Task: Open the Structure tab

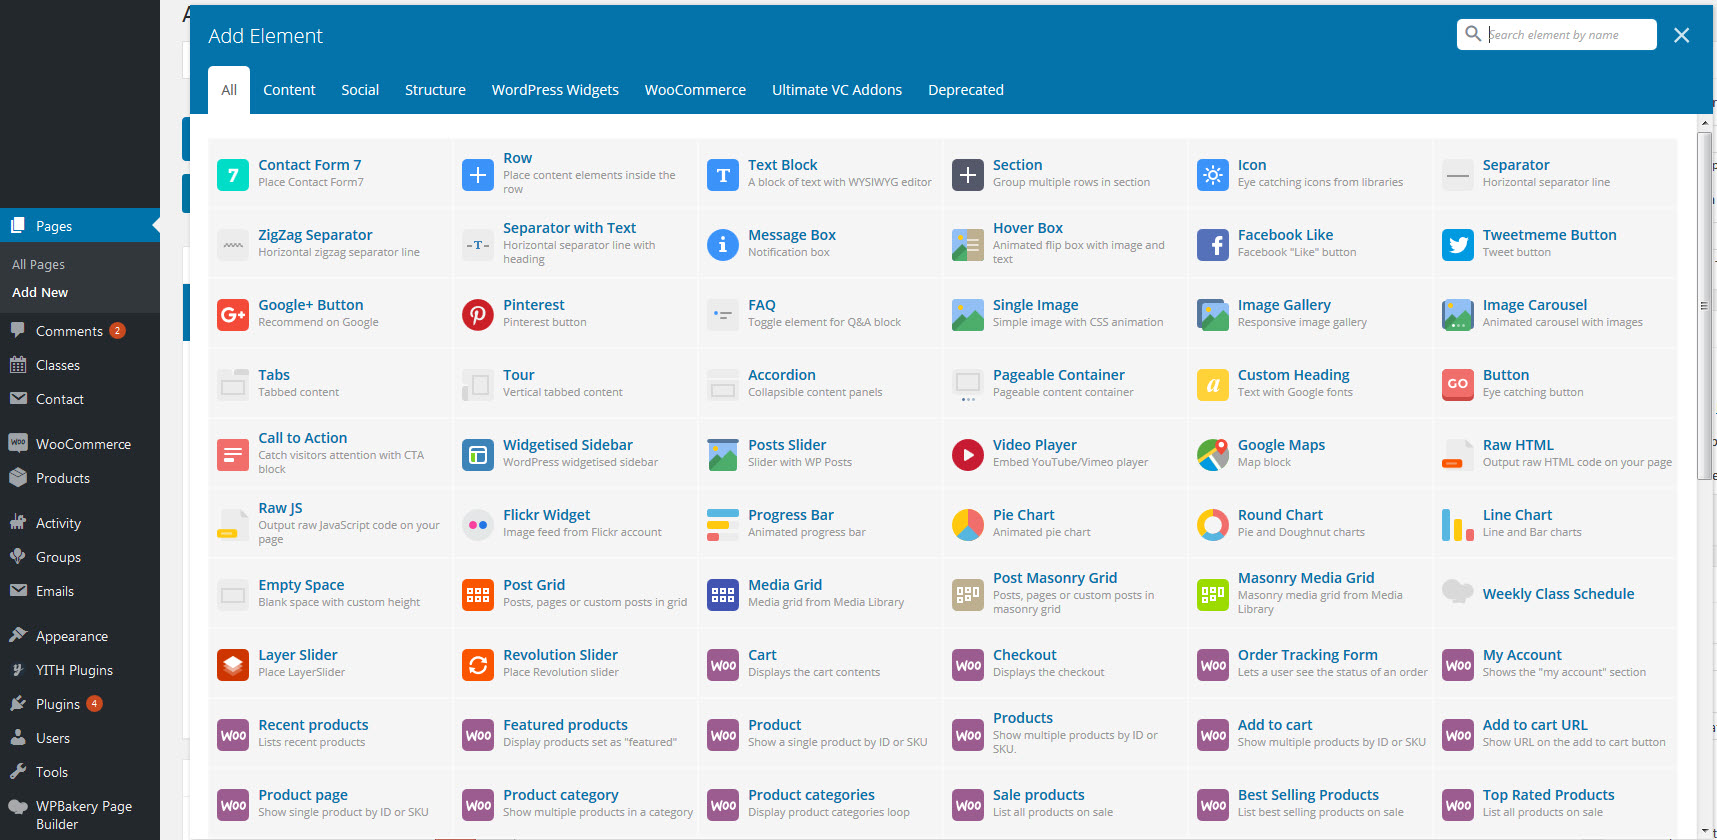Action: 435,90
